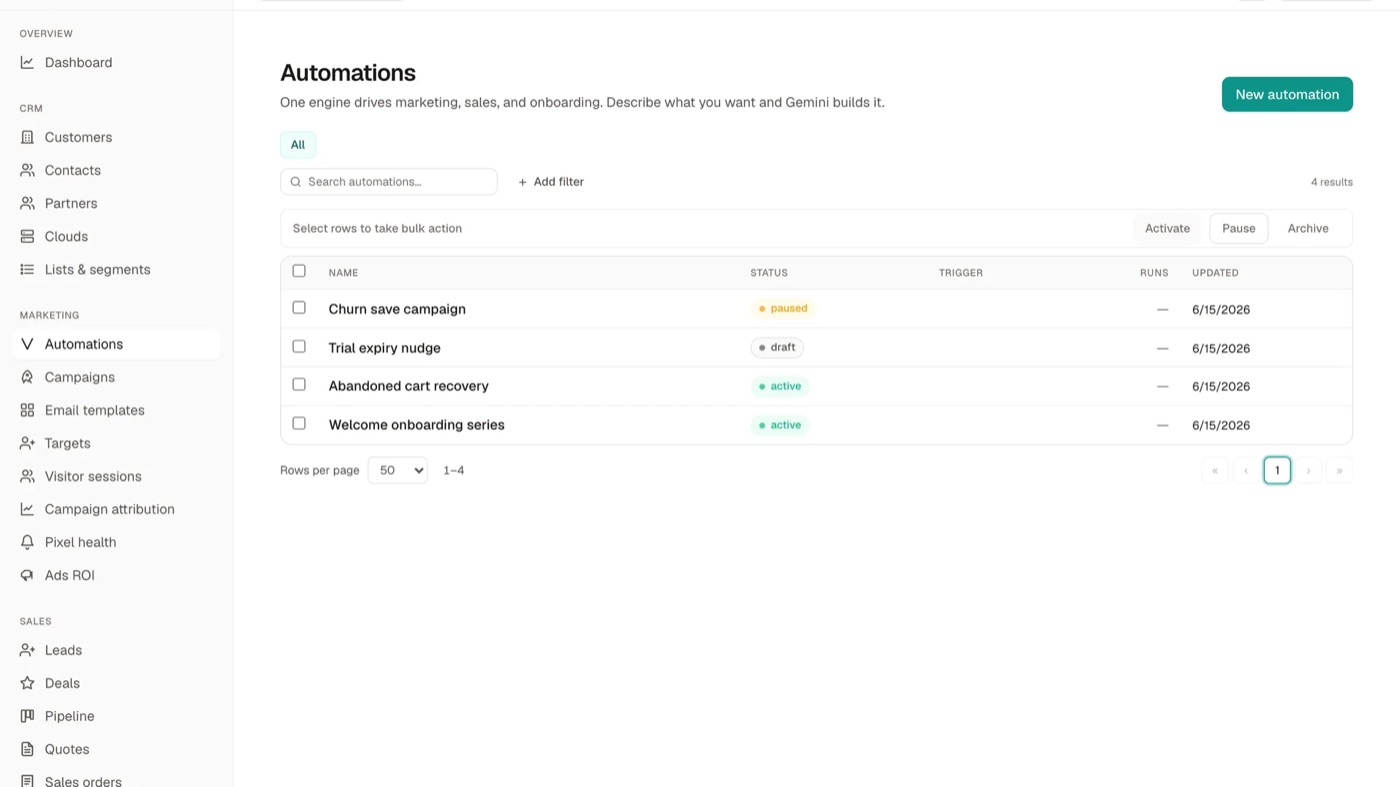Click the next page arrow
Viewport: 1400px width, 787px height.
coord(1308,470)
